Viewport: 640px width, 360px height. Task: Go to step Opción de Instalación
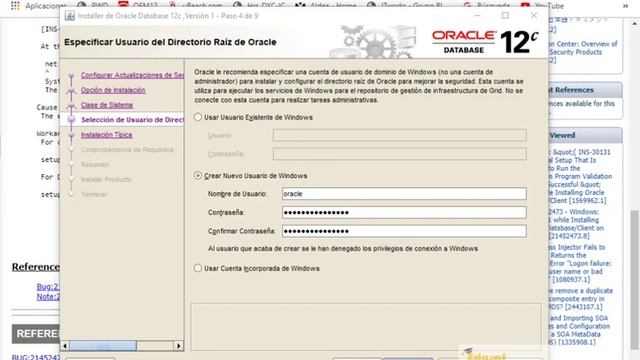click(x=113, y=90)
